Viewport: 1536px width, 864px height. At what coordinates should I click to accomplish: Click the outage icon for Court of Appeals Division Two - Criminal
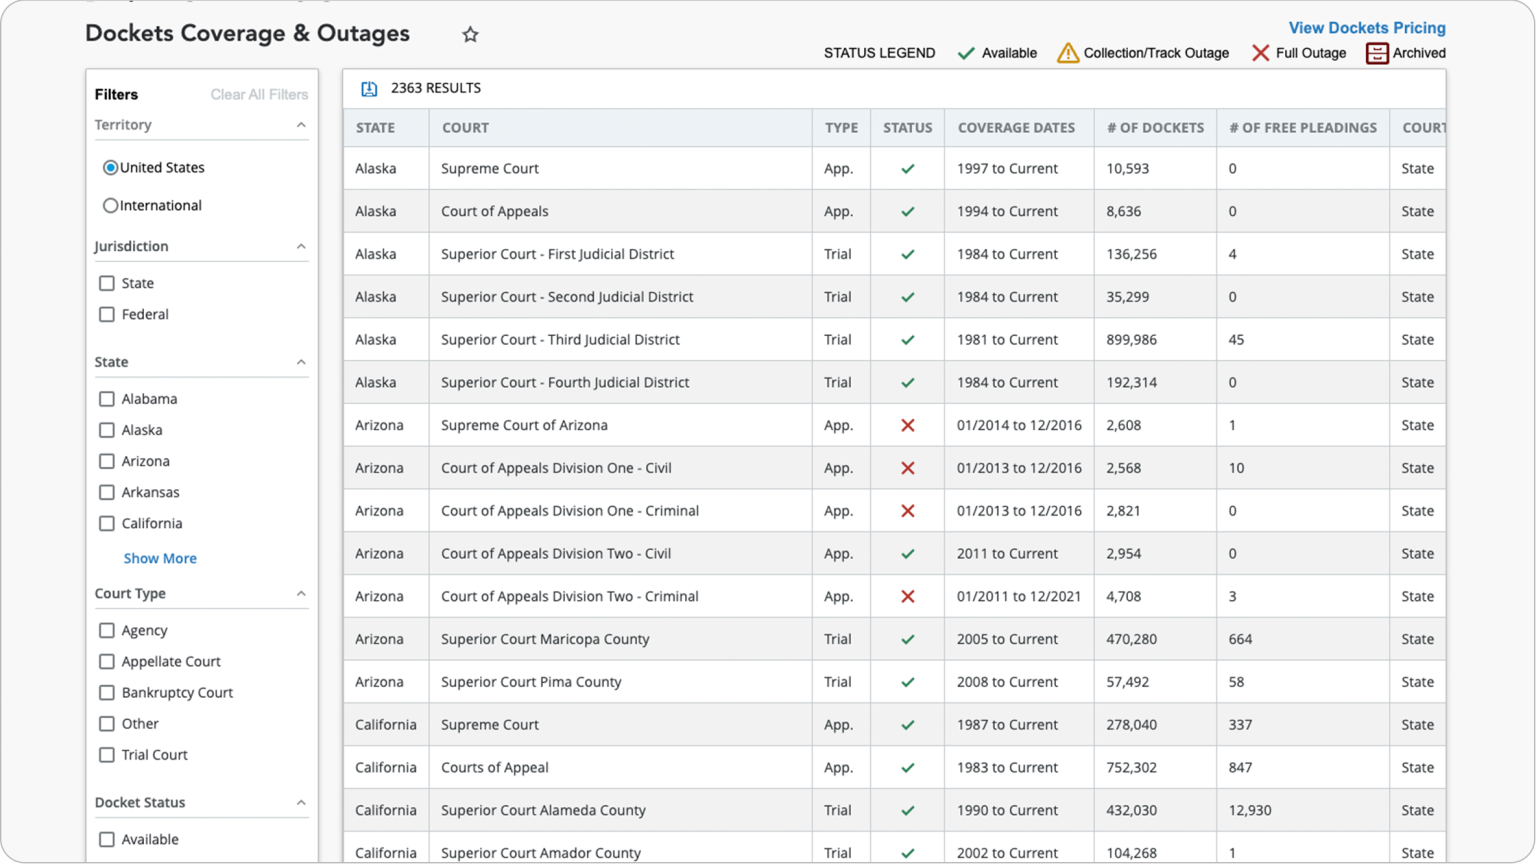click(x=907, y=596)
